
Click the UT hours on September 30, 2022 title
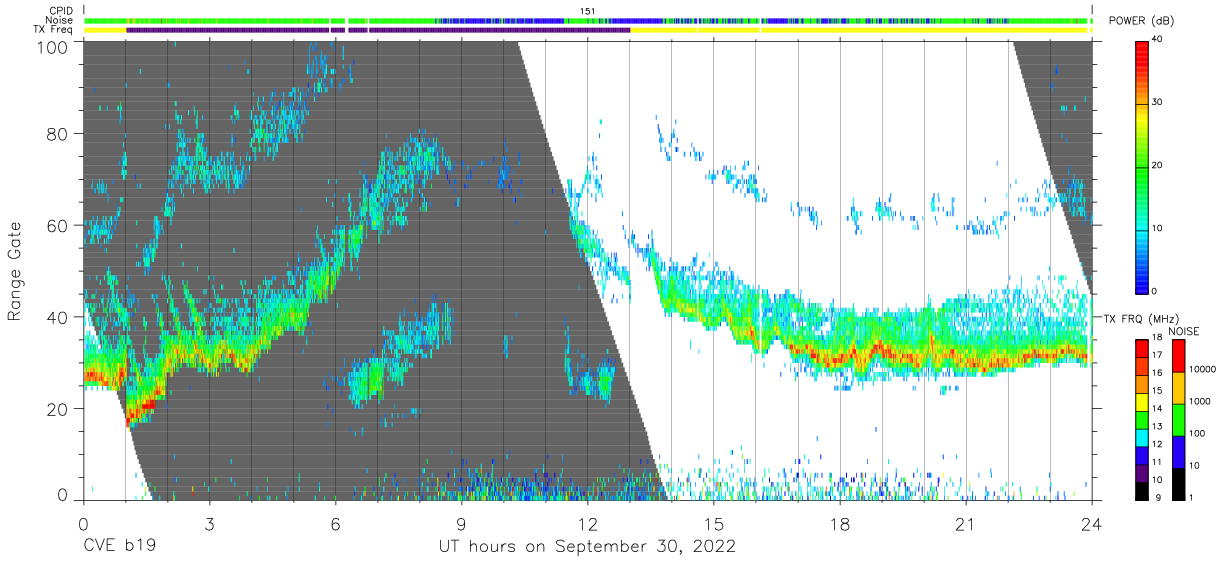tap(587, 547)
